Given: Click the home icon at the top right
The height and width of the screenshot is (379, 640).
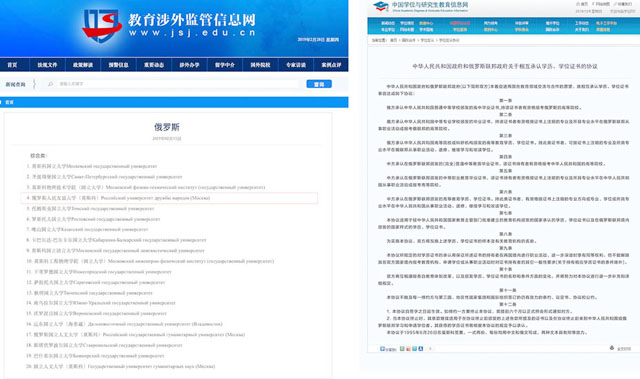Looking at the screenshot, I should pos(578,4).
